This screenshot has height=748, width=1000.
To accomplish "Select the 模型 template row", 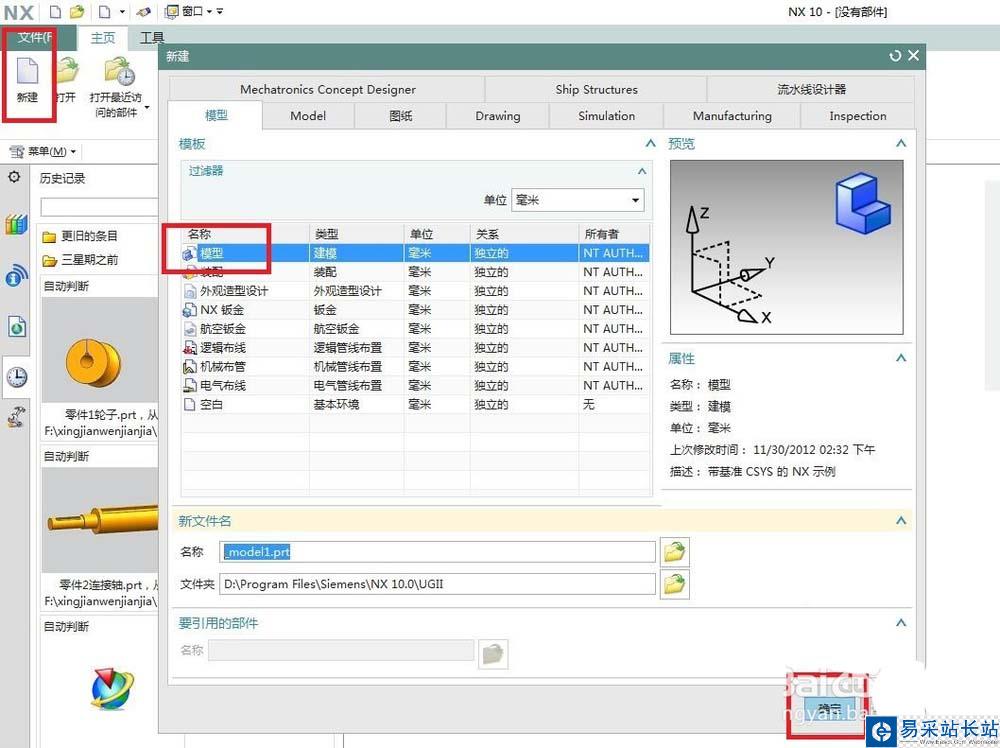I will pos(415,253).
